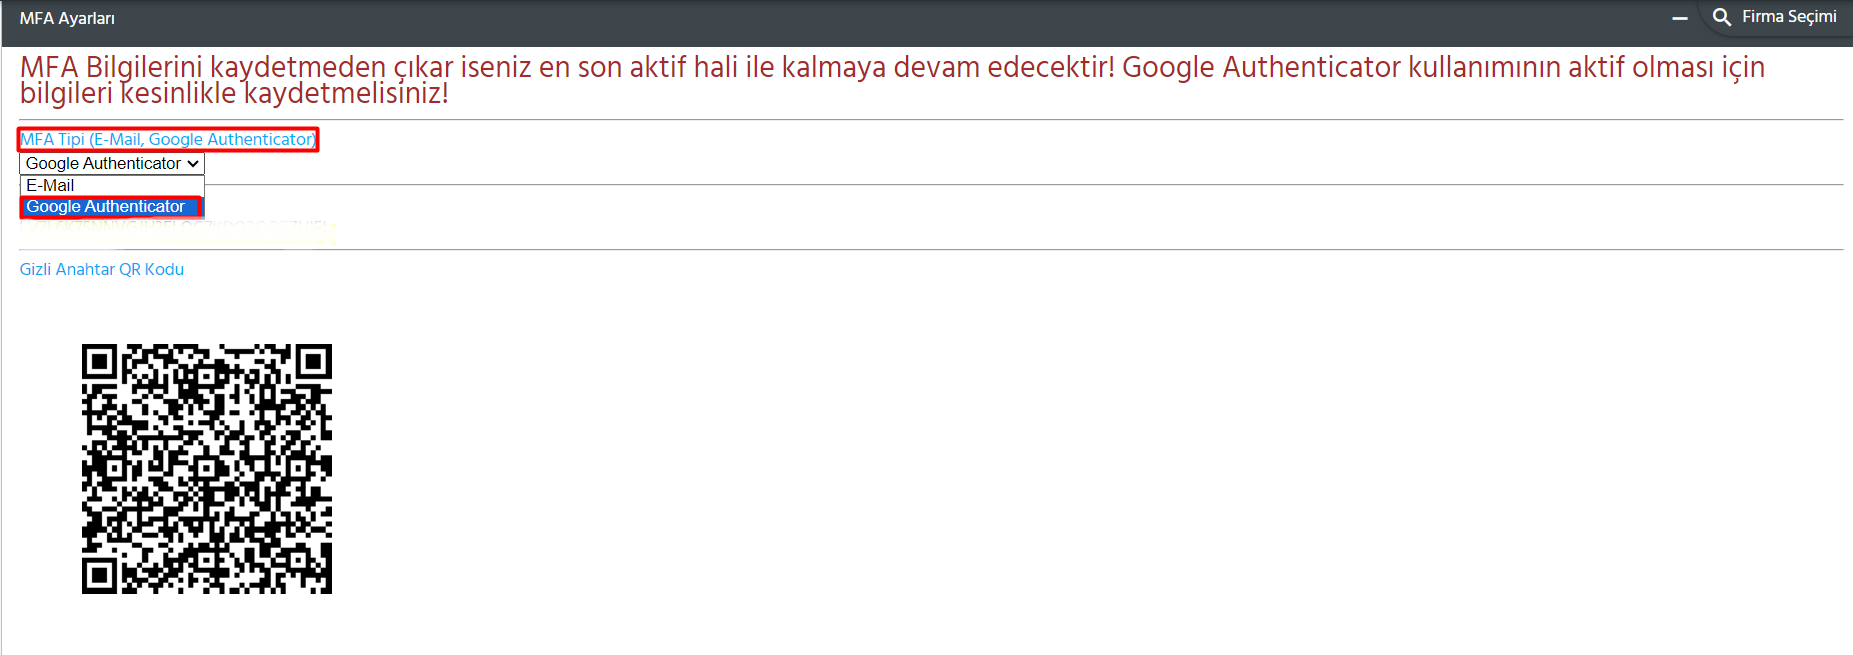
Task: Click the MFA Ayarları panel title
Action: pyautogui.click(x=67, y=19)
